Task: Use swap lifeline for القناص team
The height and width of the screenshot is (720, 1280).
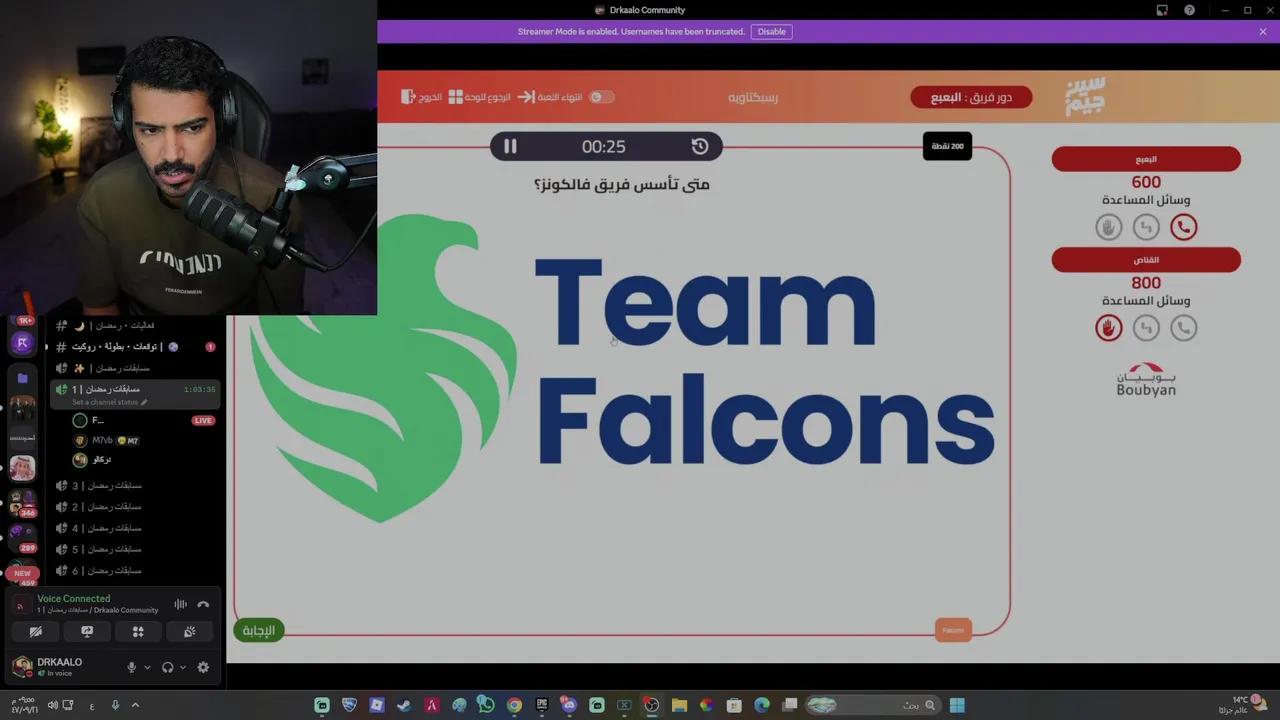Action: click(1146, 328)
